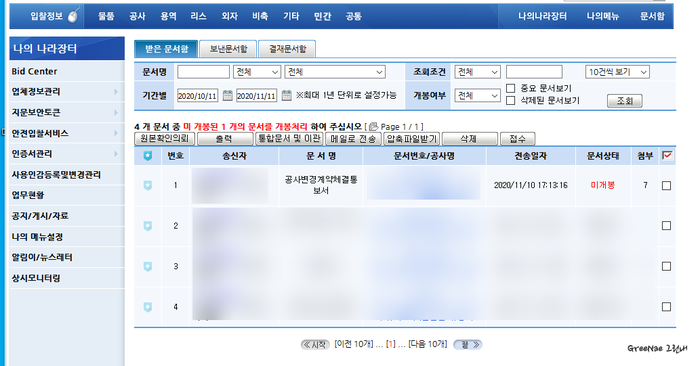This screenshot has height=366, width=700.
Task: Click the start date field 2020/10/11
Action: tap(198, 96)
